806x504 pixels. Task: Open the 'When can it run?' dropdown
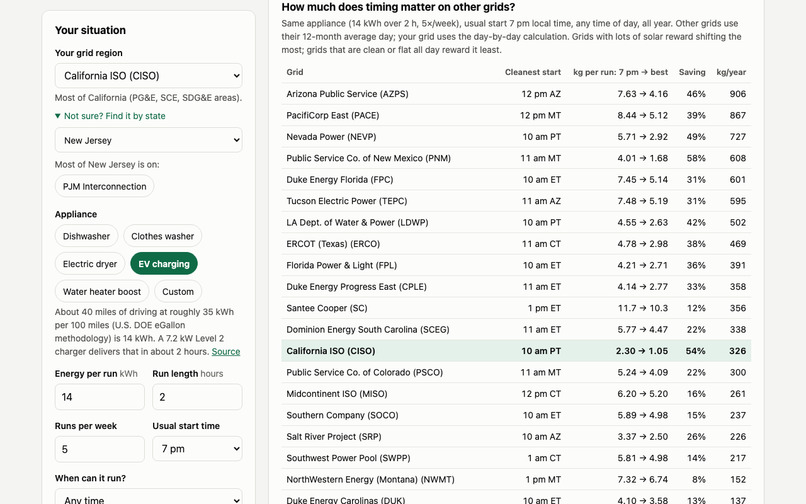(149, 498)
